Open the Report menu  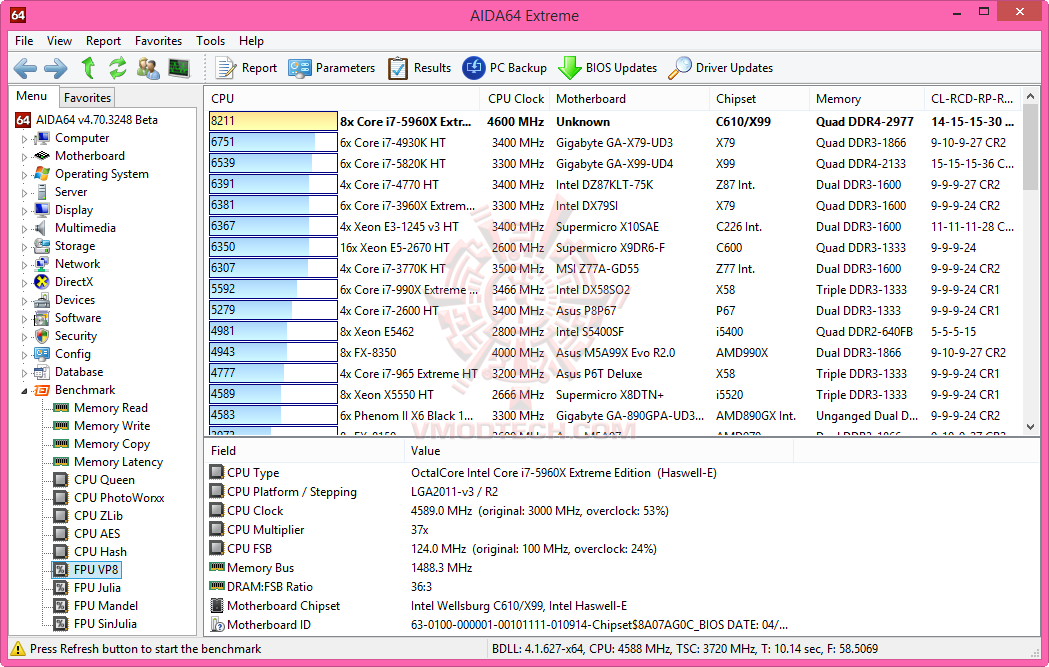(x=104, y=41)
